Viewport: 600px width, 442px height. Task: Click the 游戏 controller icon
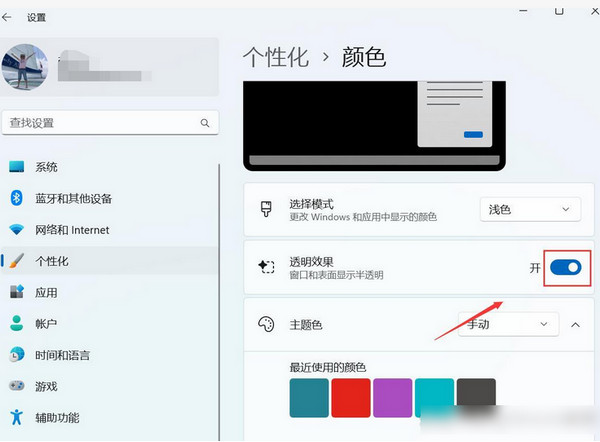[x=16, y=386]
